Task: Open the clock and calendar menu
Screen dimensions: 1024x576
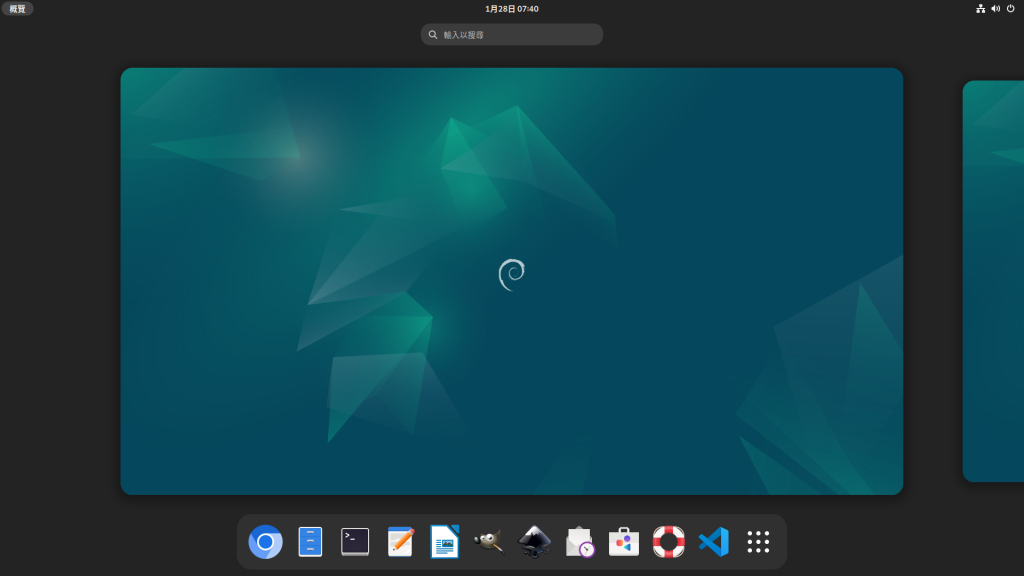Action: click(x=512, y=9)
